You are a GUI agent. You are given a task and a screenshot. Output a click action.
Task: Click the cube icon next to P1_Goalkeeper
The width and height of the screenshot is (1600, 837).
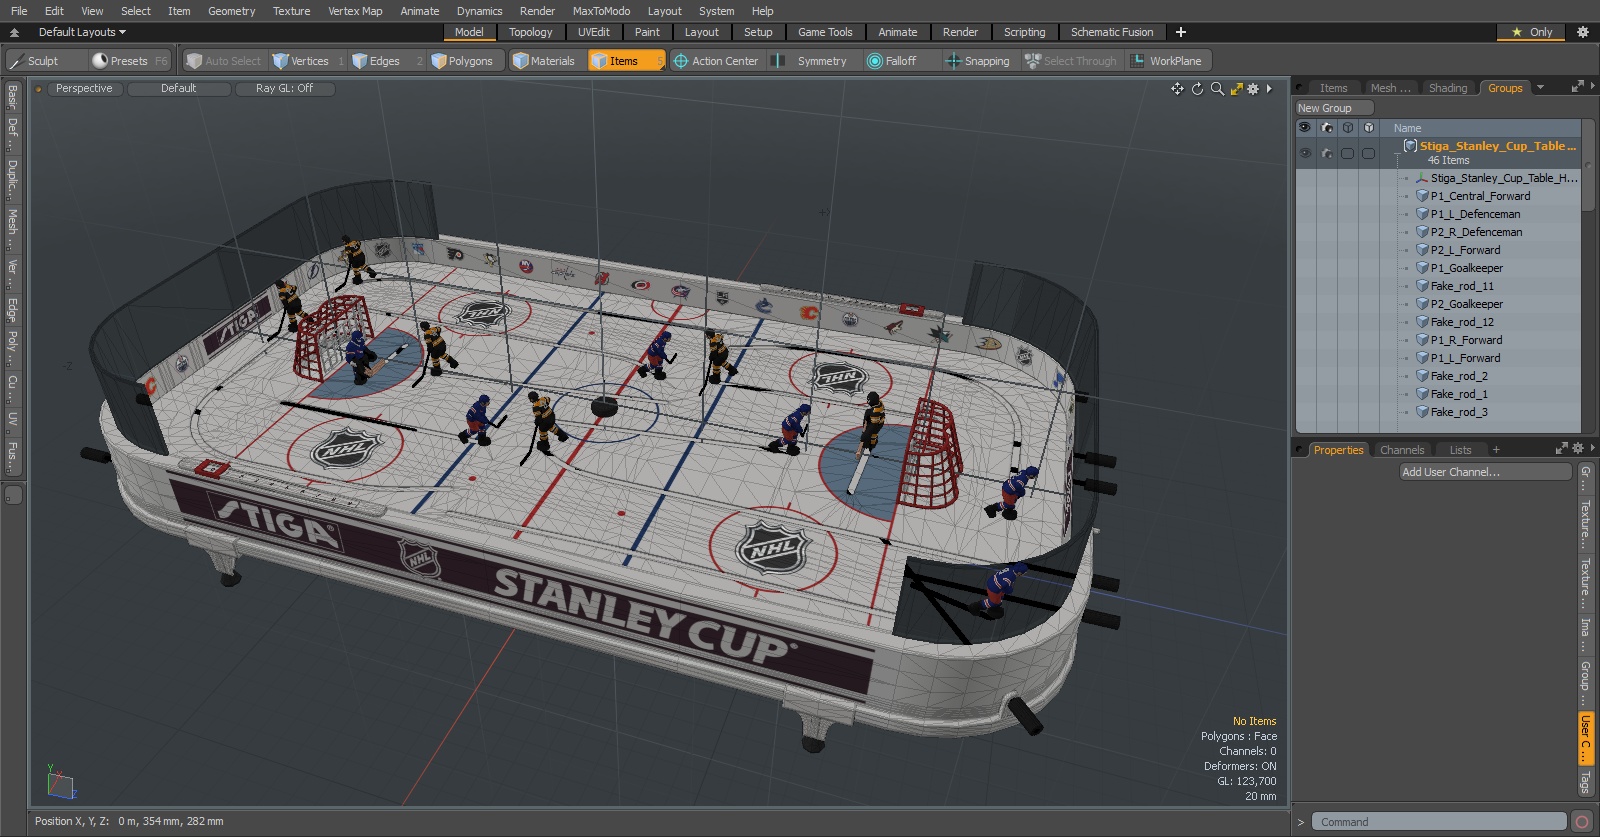point(1422,268)
